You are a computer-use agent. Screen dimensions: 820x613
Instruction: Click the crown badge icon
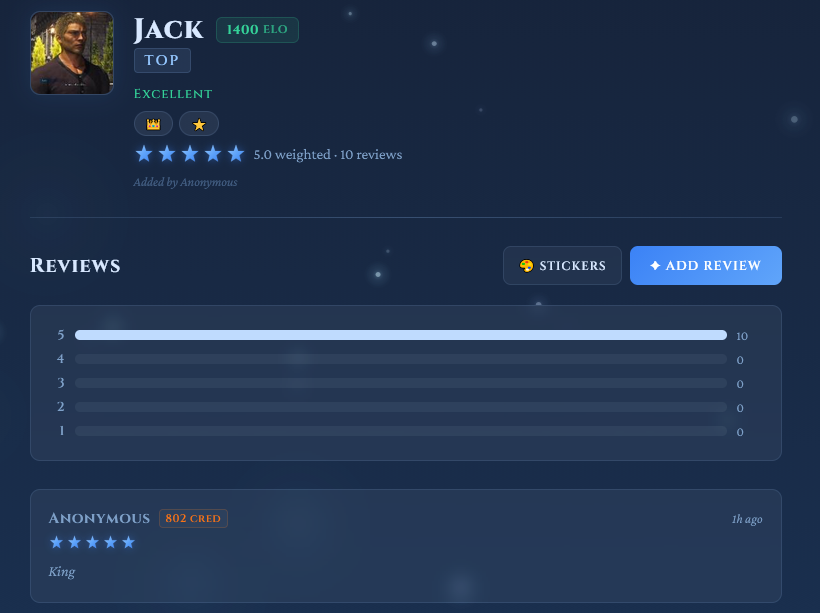(153, 124)
